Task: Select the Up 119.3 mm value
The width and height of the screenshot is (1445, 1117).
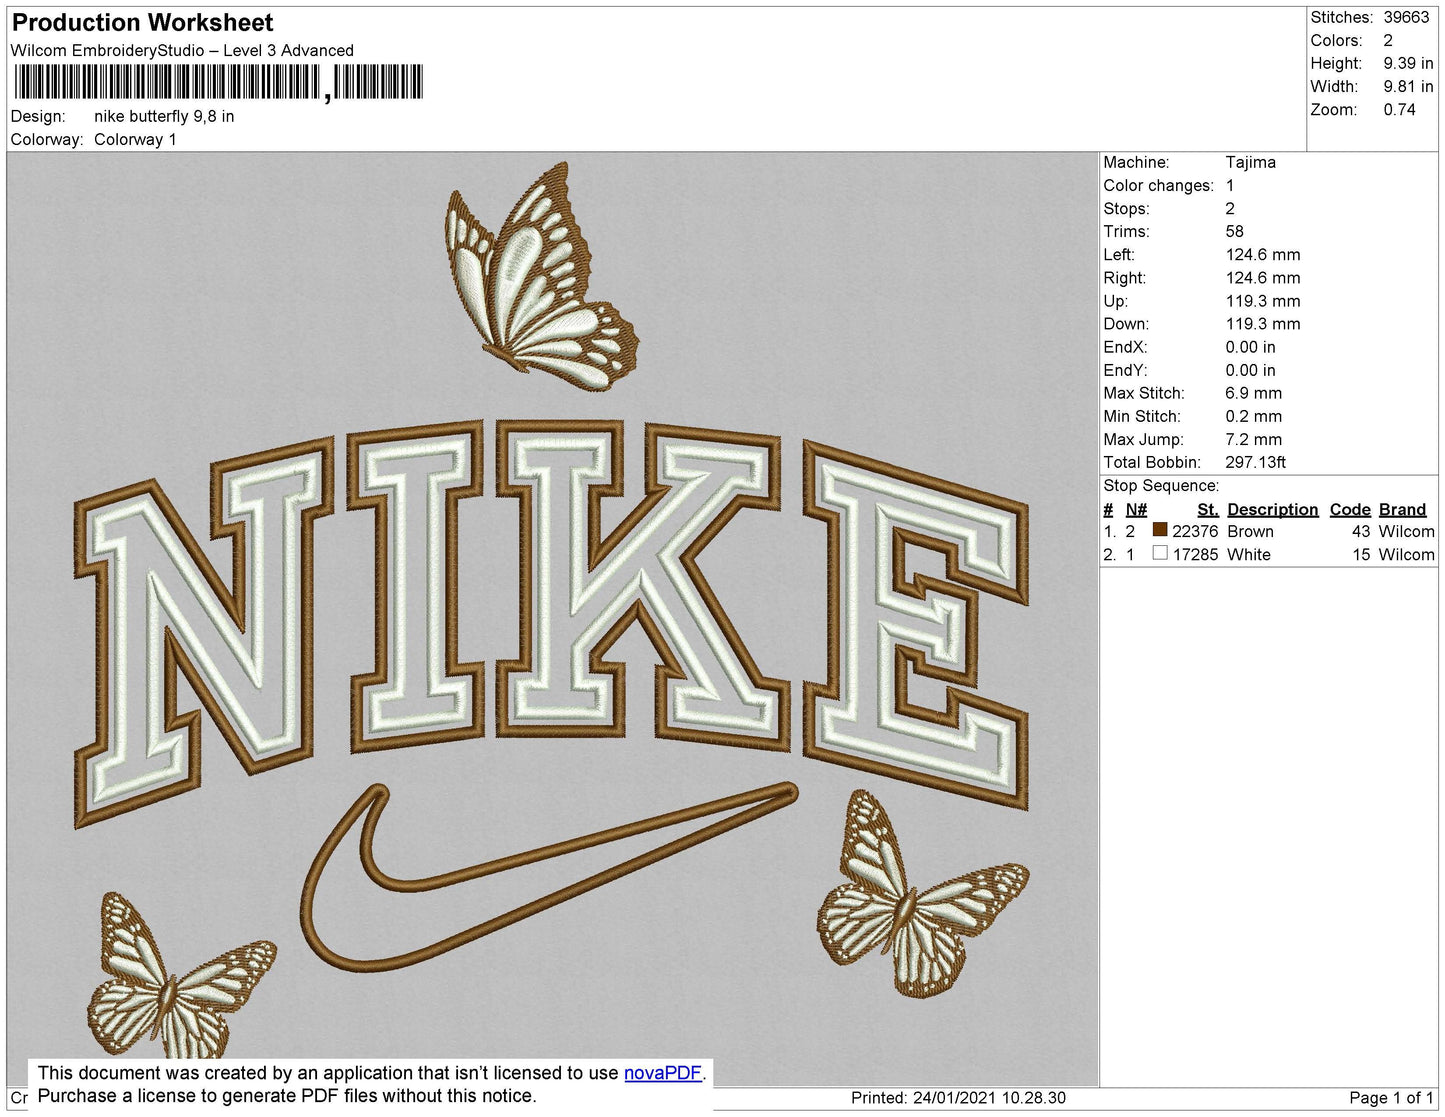Action: pos(1263,301)
